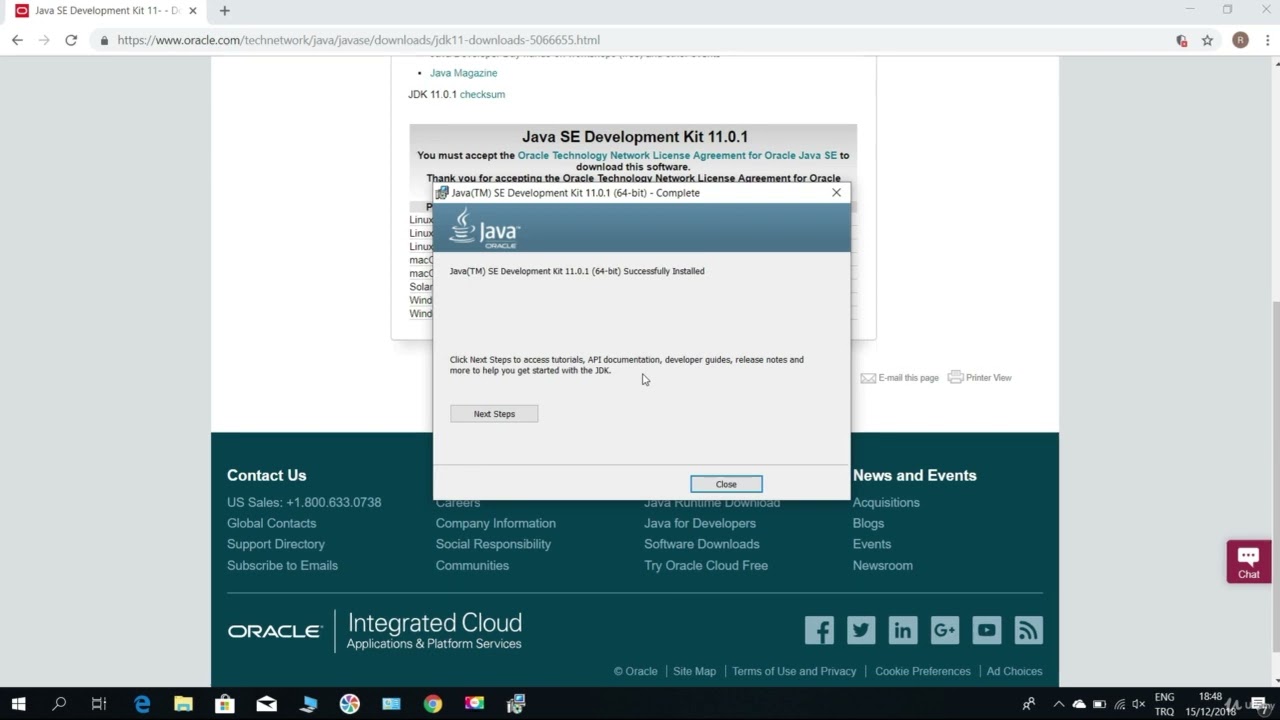Viewport: 1280px width, 720px height.
Task: Click the YouTube social icon
Action: (987, 630)
